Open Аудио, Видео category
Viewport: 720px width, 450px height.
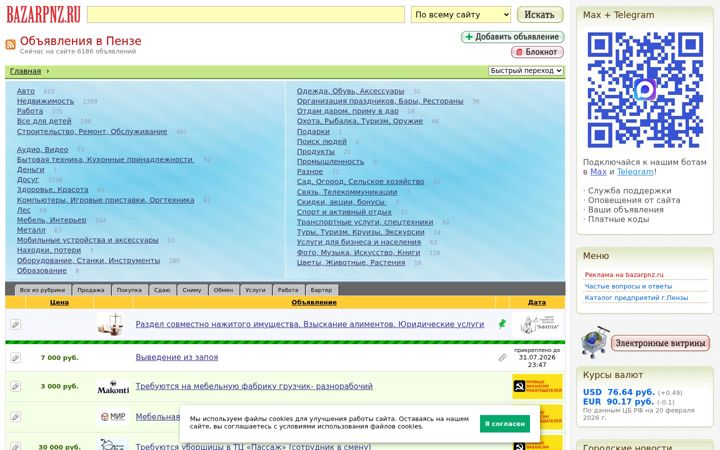point(42,150)
